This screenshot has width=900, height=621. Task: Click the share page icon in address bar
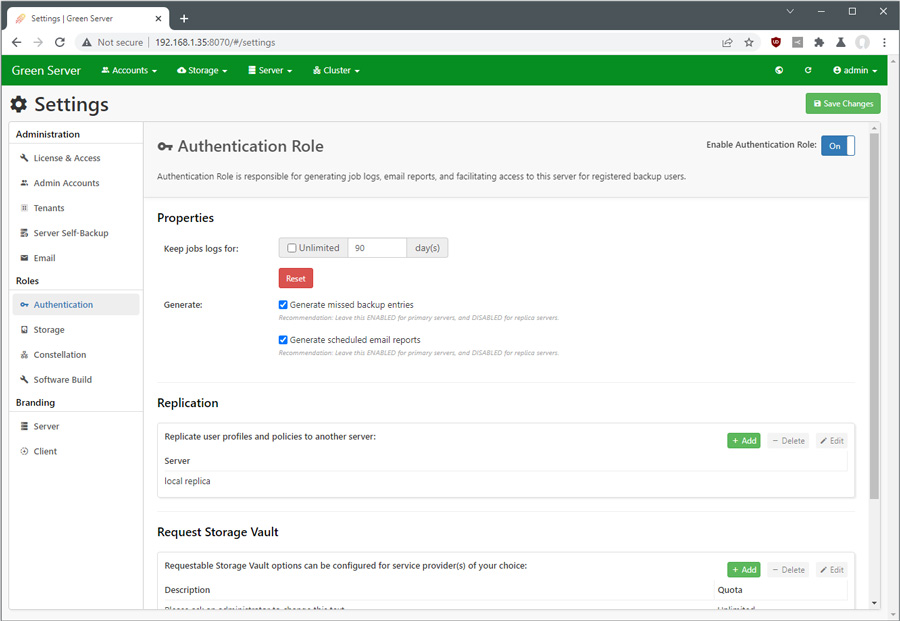pyautogui.click(x=727, y=42)
